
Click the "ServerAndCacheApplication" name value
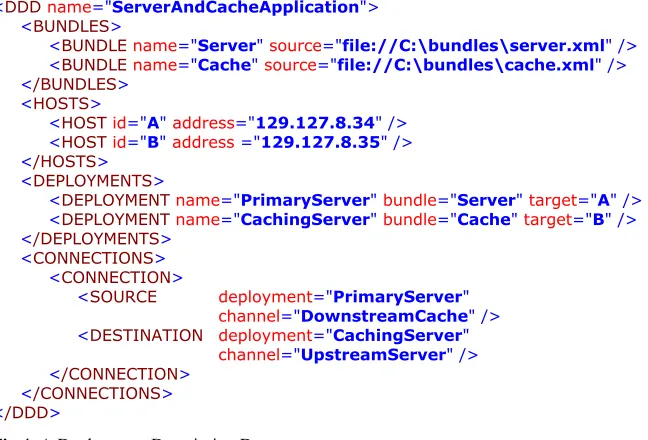tap(236, 7)
